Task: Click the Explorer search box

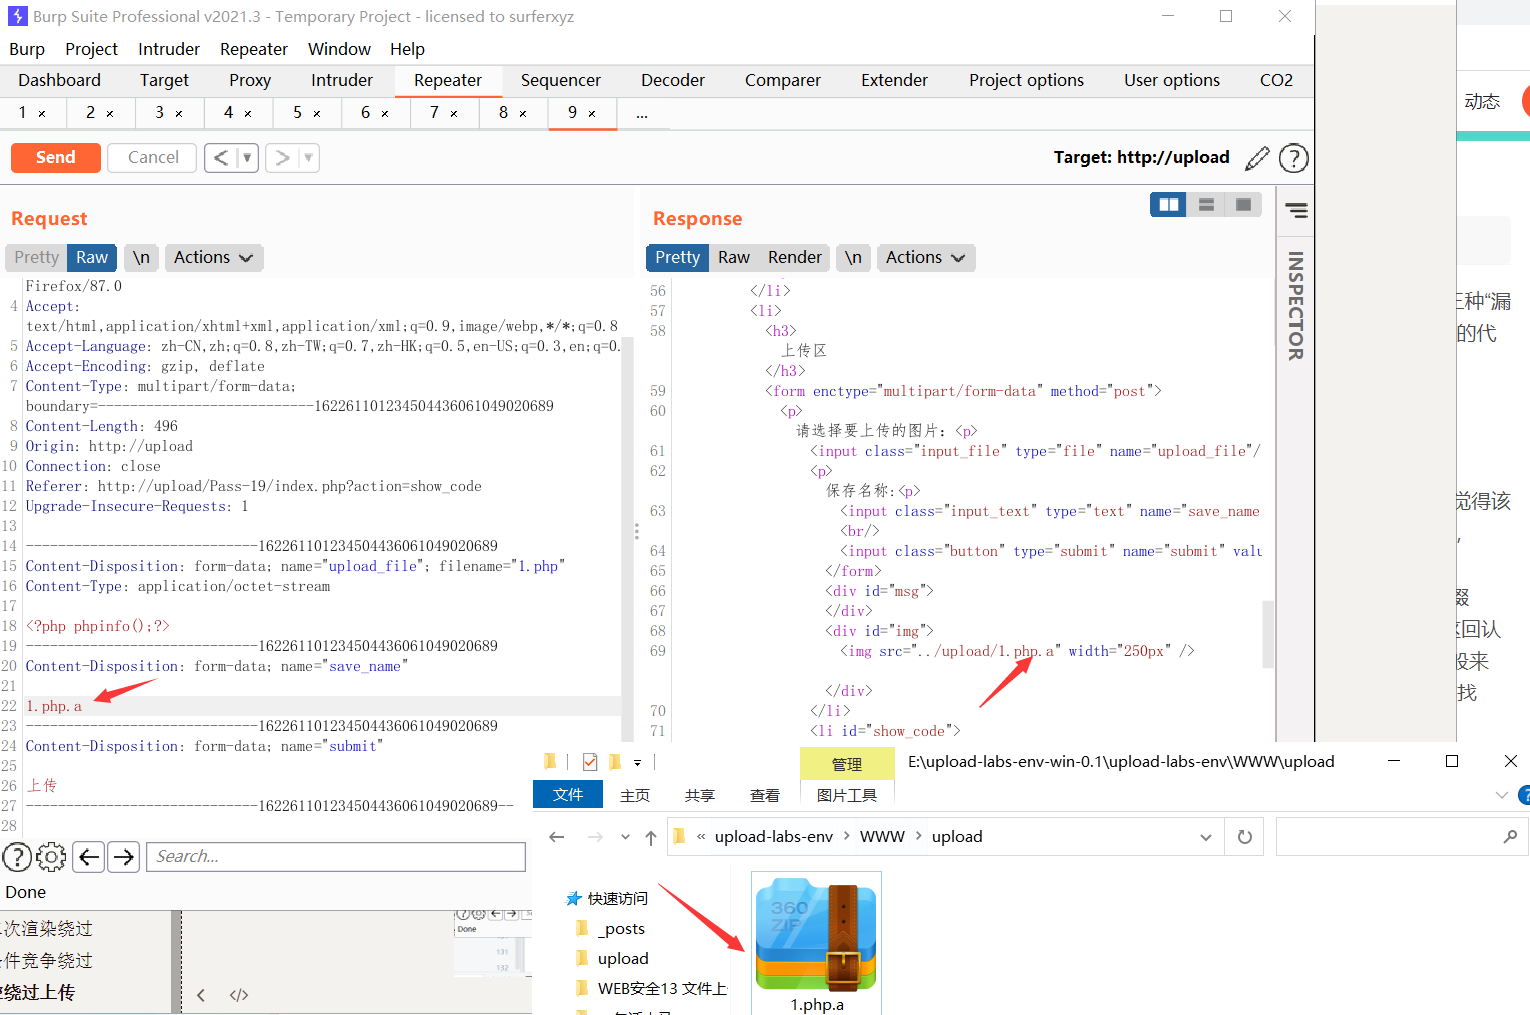Action: coord(1402,837)
